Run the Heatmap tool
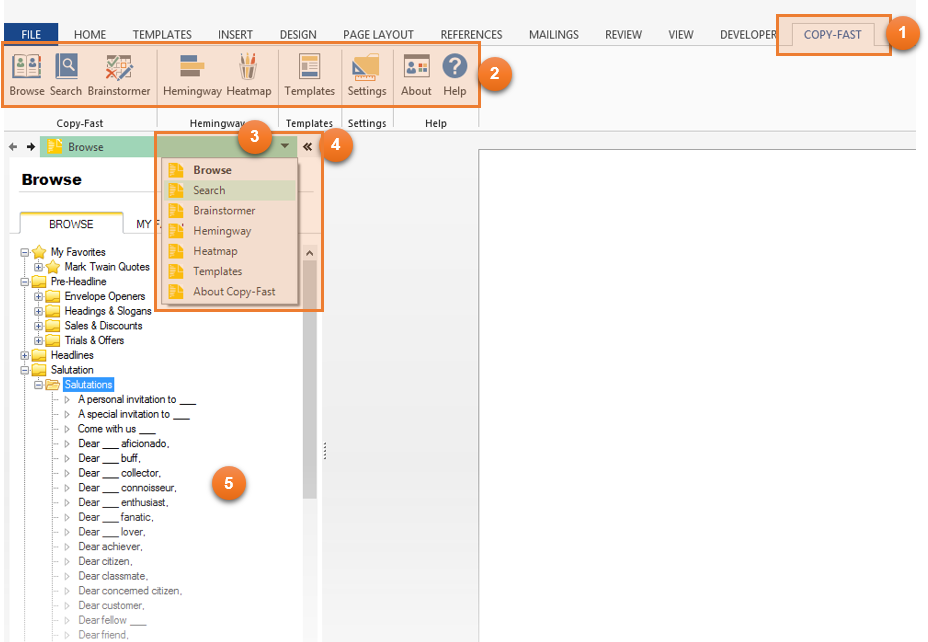Image resolution: width=928 pixels, height=642 pixels. coord(248,75)
